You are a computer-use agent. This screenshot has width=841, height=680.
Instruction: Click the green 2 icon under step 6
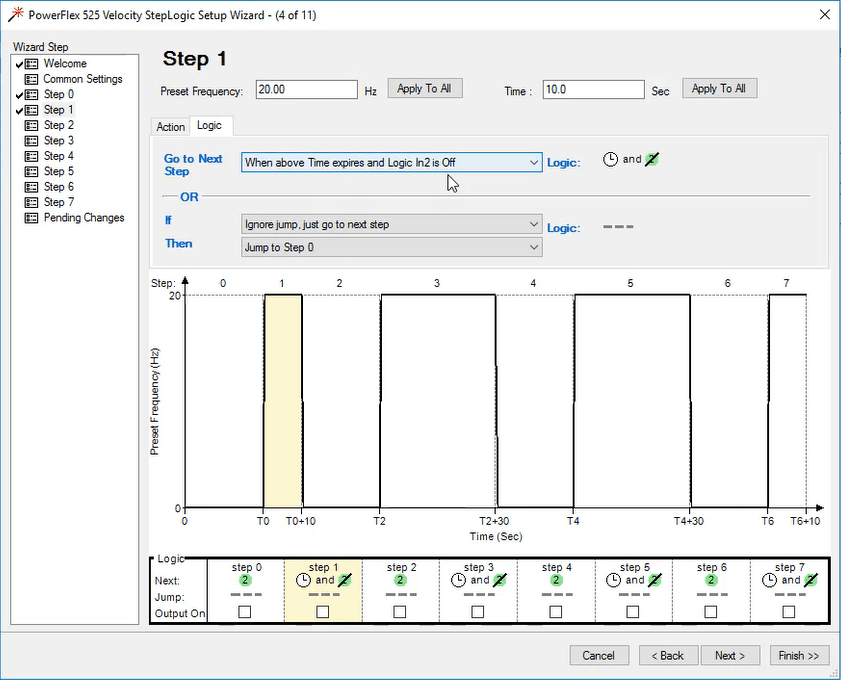tap(711, 580)
